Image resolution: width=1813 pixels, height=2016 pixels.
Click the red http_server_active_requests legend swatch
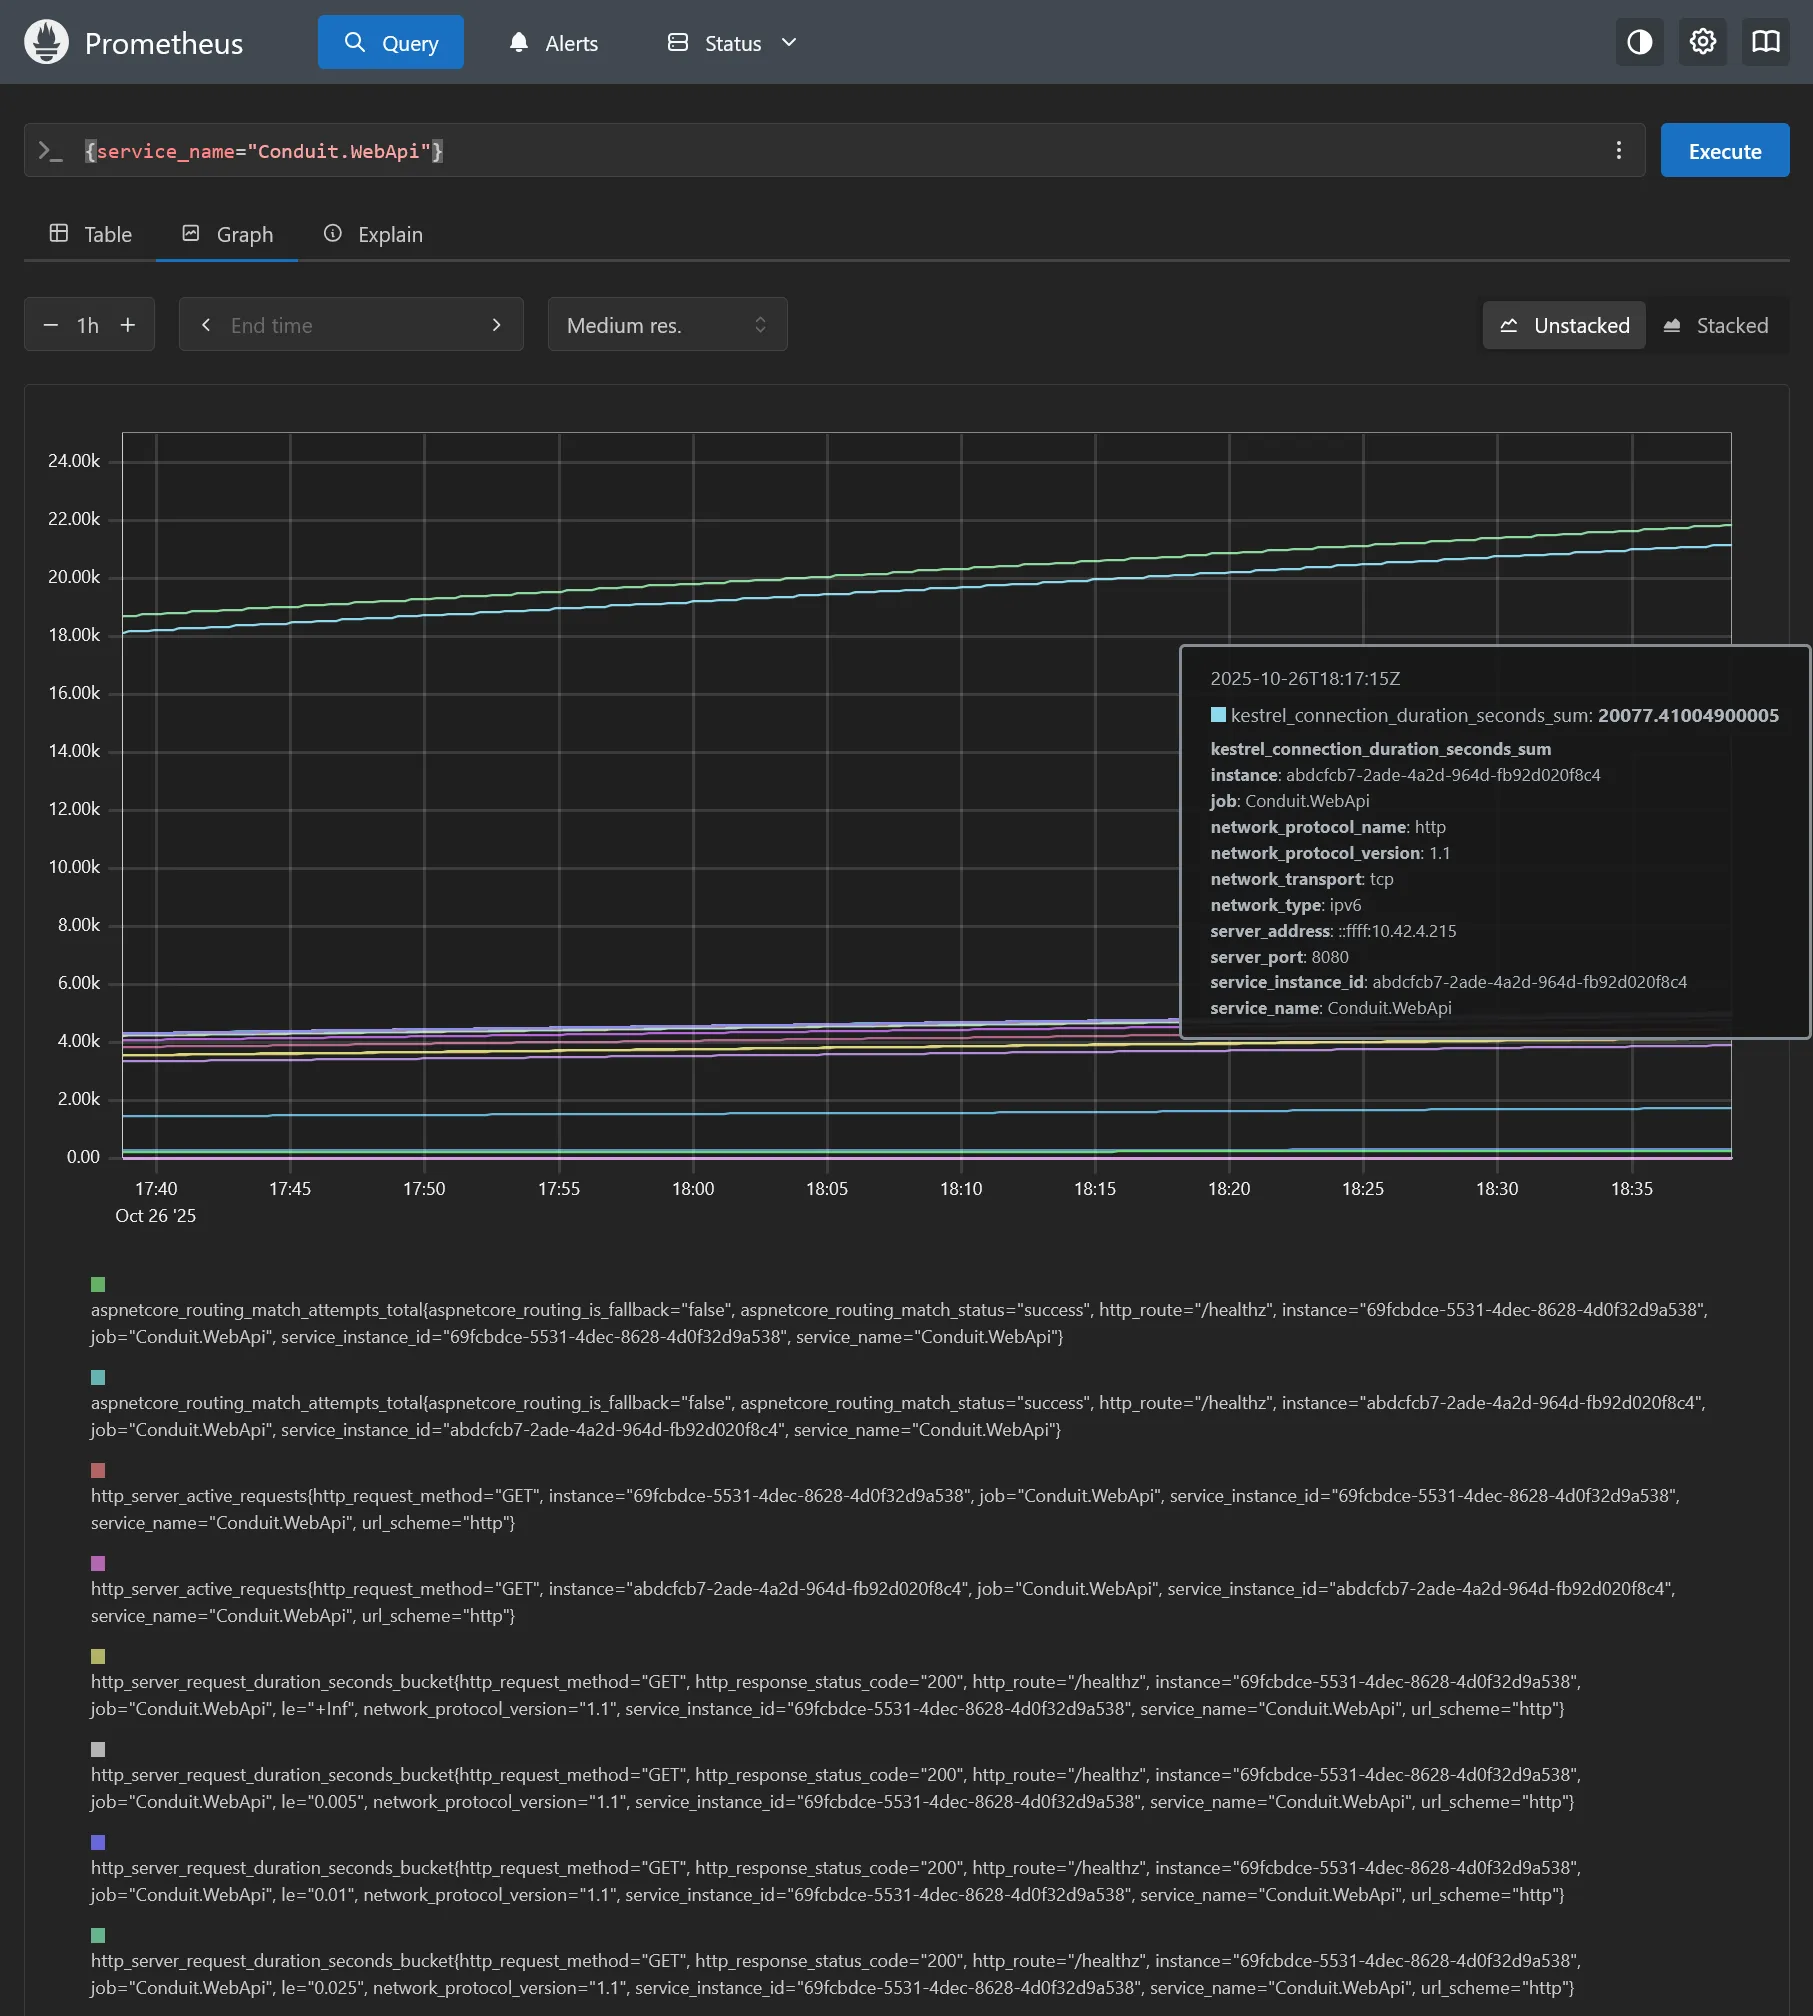[x=98, y=1470]
